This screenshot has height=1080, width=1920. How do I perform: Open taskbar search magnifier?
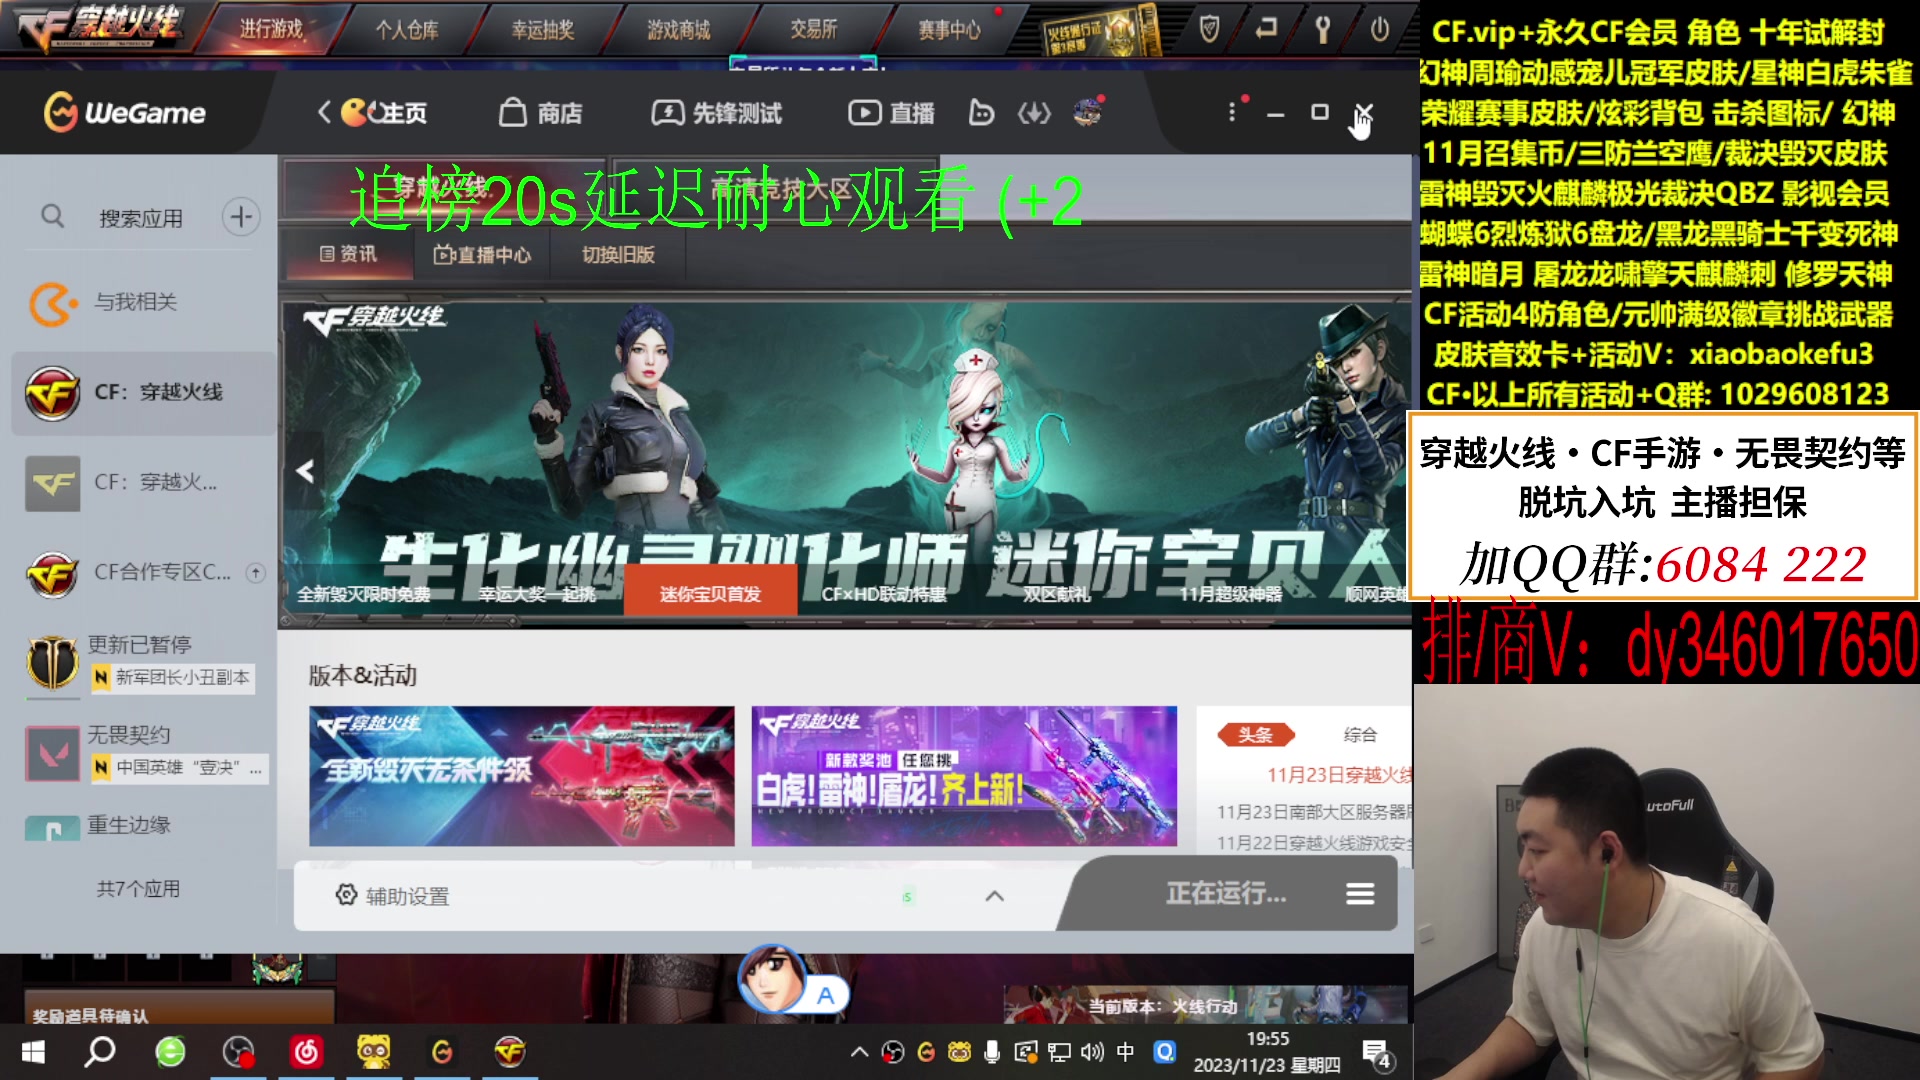coord(101,1052)
